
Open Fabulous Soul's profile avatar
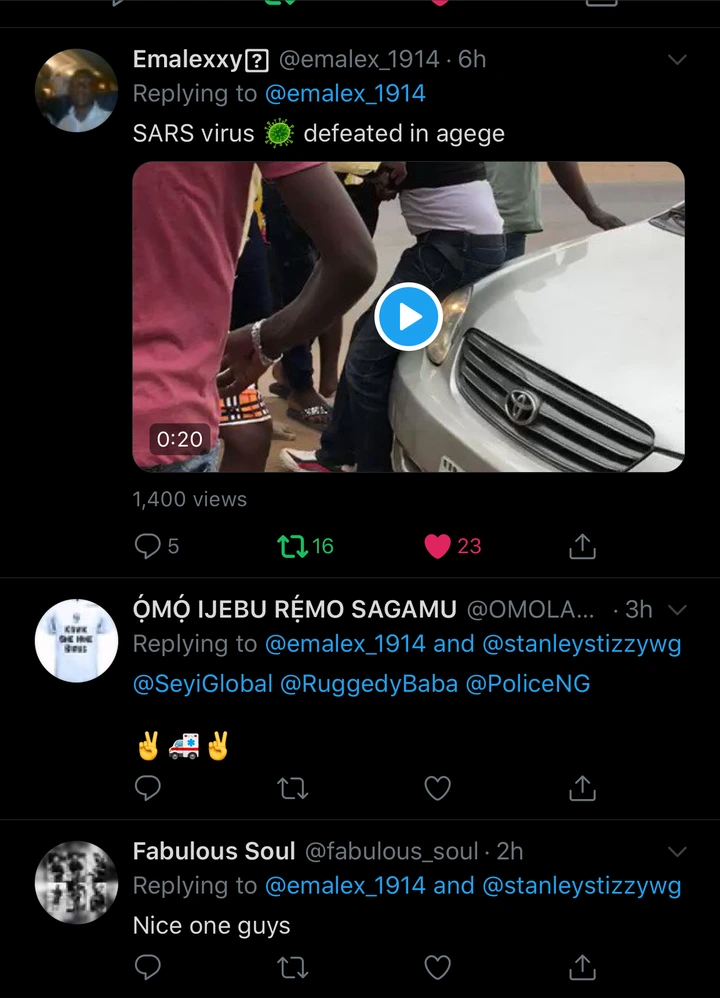(76, 882)
